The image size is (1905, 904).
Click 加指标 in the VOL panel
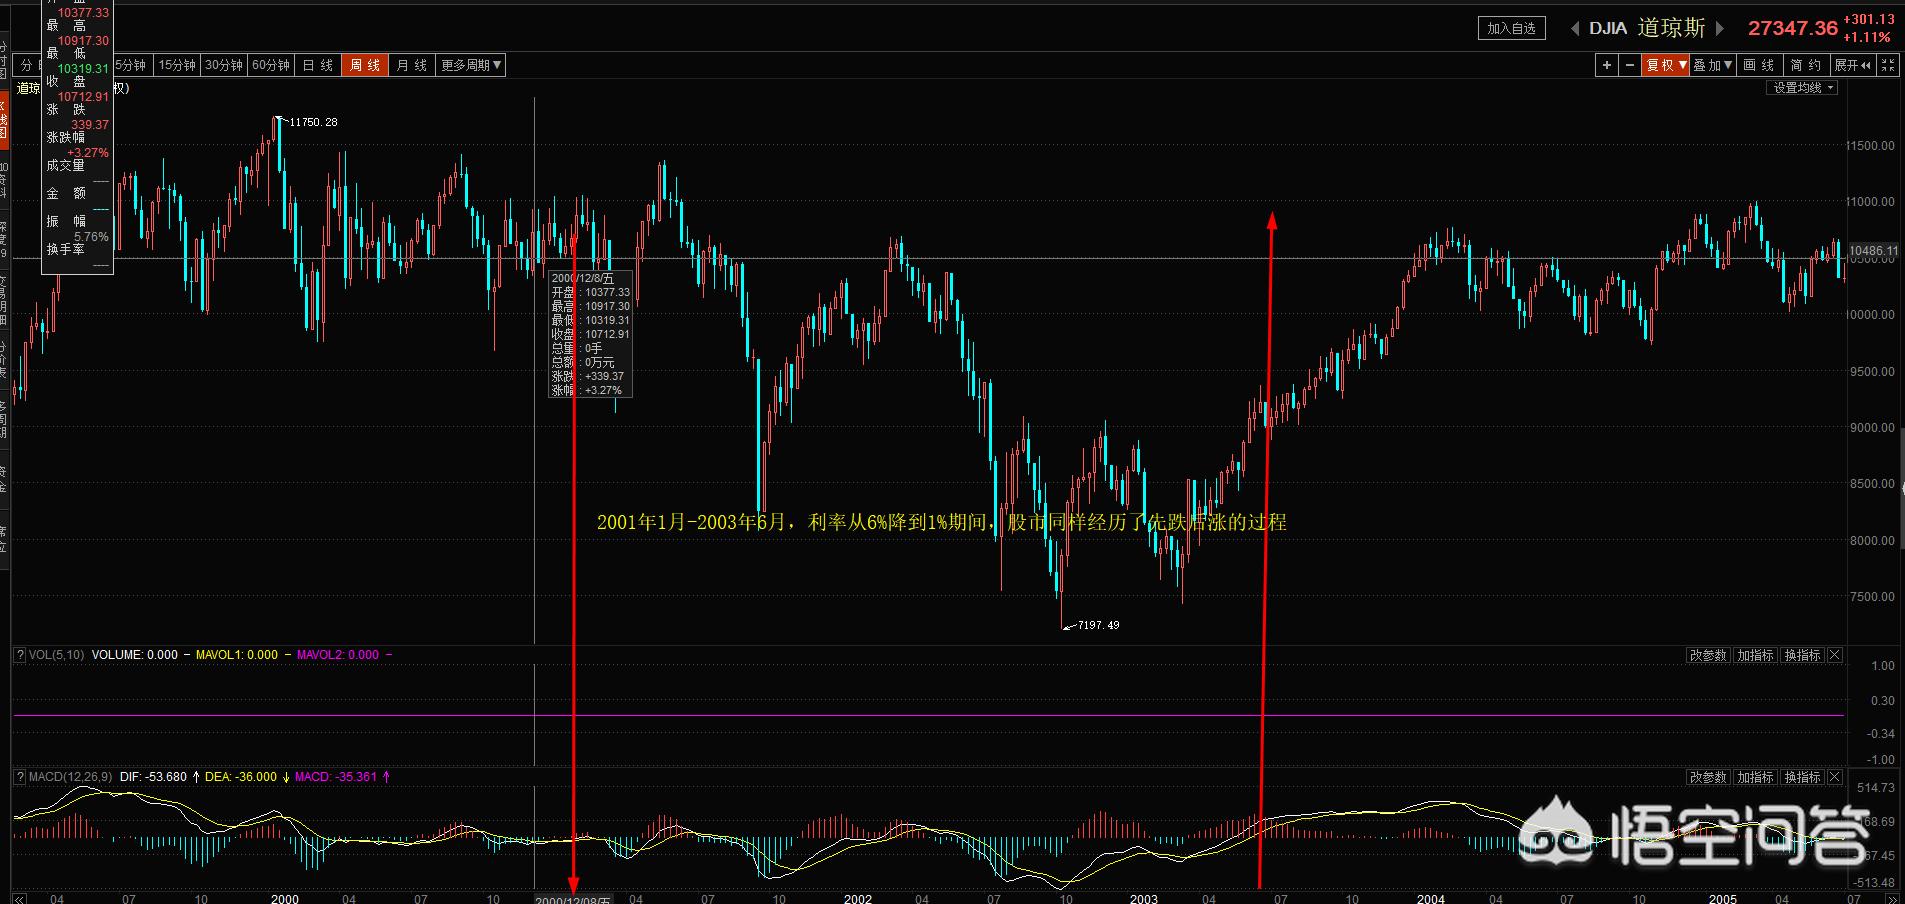tap(1755, 655)
